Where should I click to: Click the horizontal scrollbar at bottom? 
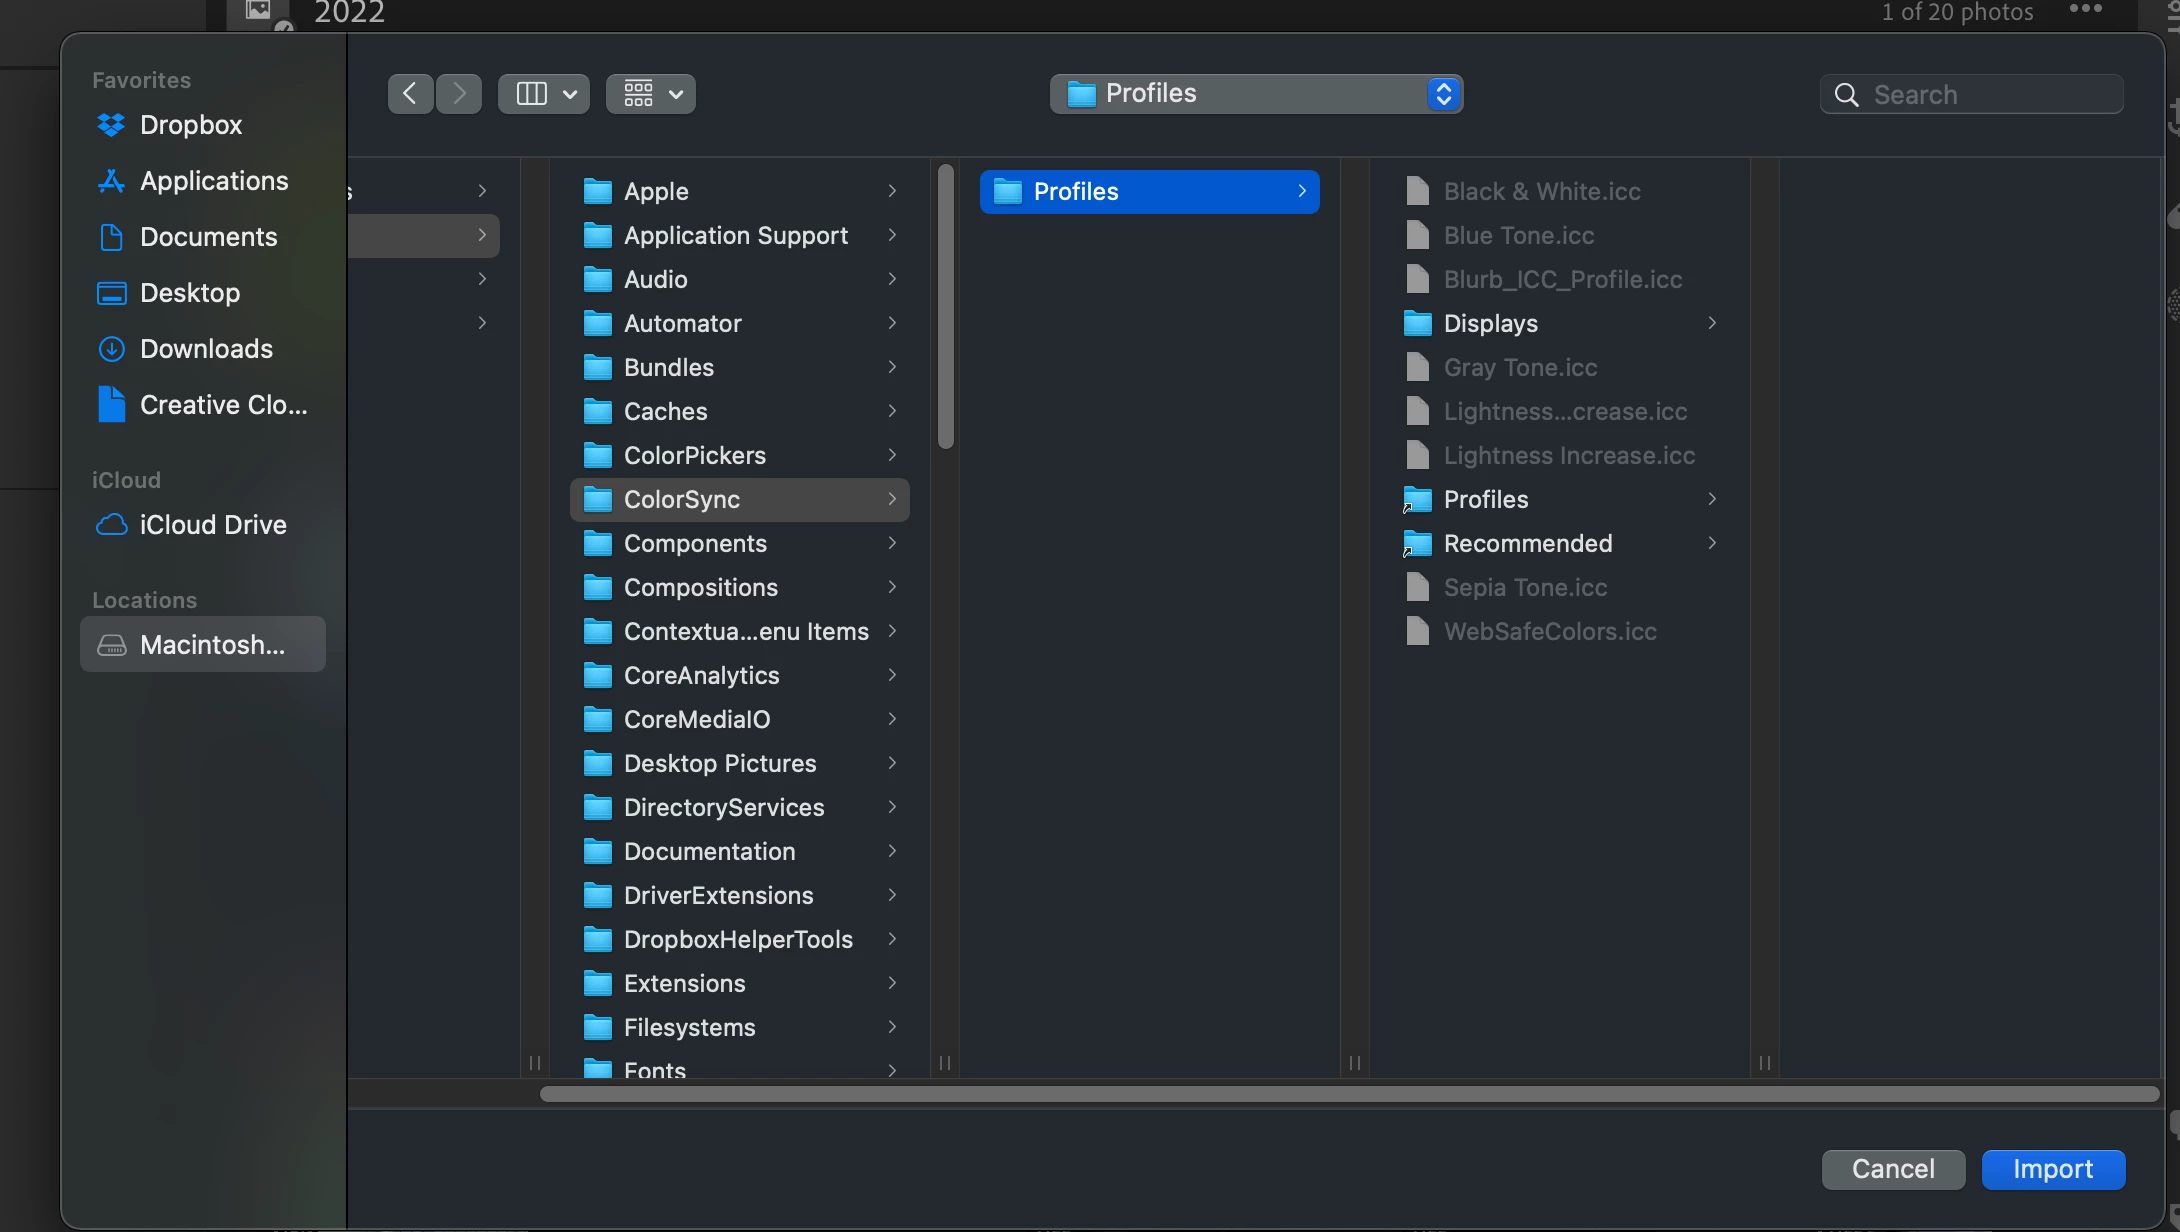[1348, 1094]
